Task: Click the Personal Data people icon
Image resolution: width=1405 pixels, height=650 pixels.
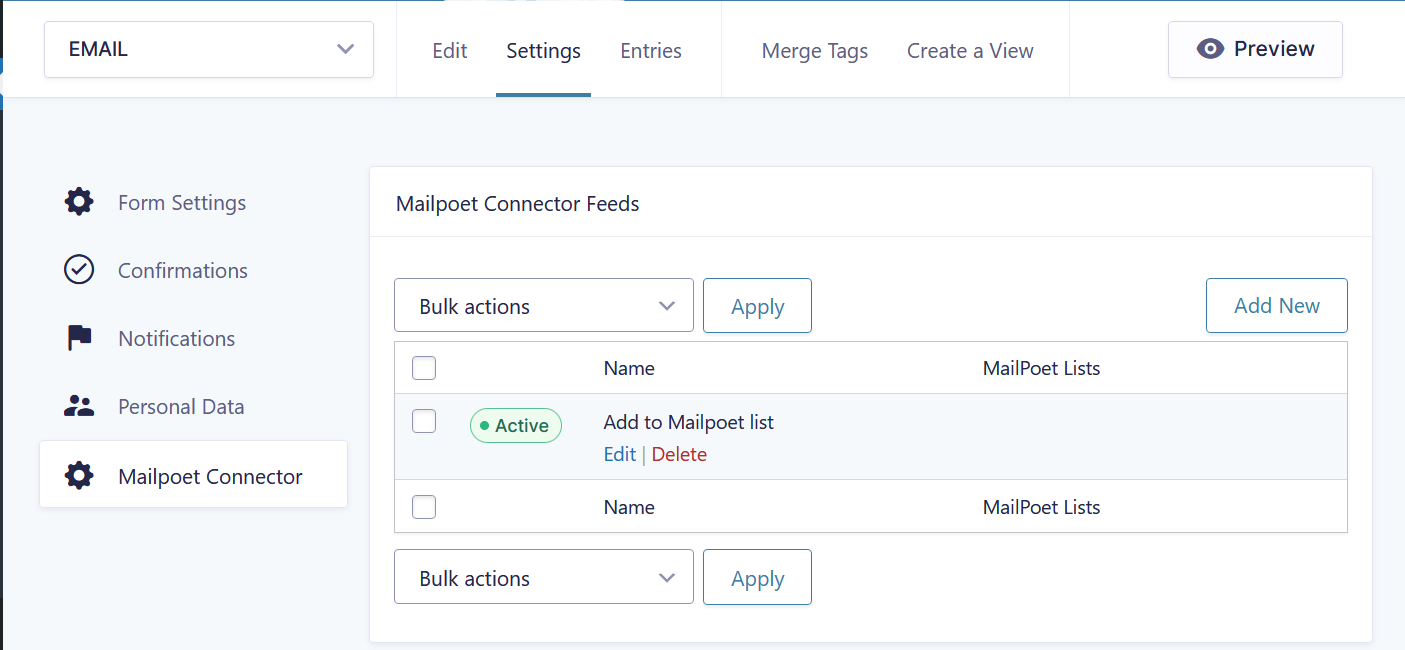Action: click(x=78, y=406)
